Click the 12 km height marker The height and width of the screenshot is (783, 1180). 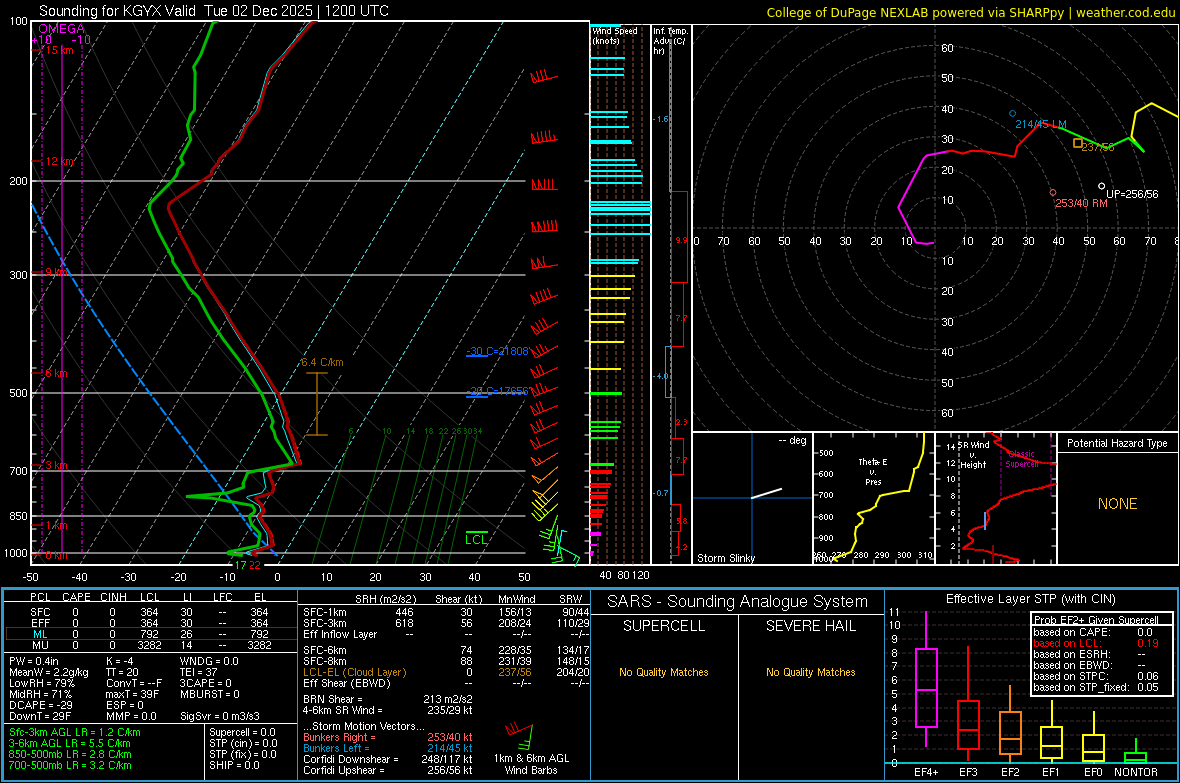point(57,161)
